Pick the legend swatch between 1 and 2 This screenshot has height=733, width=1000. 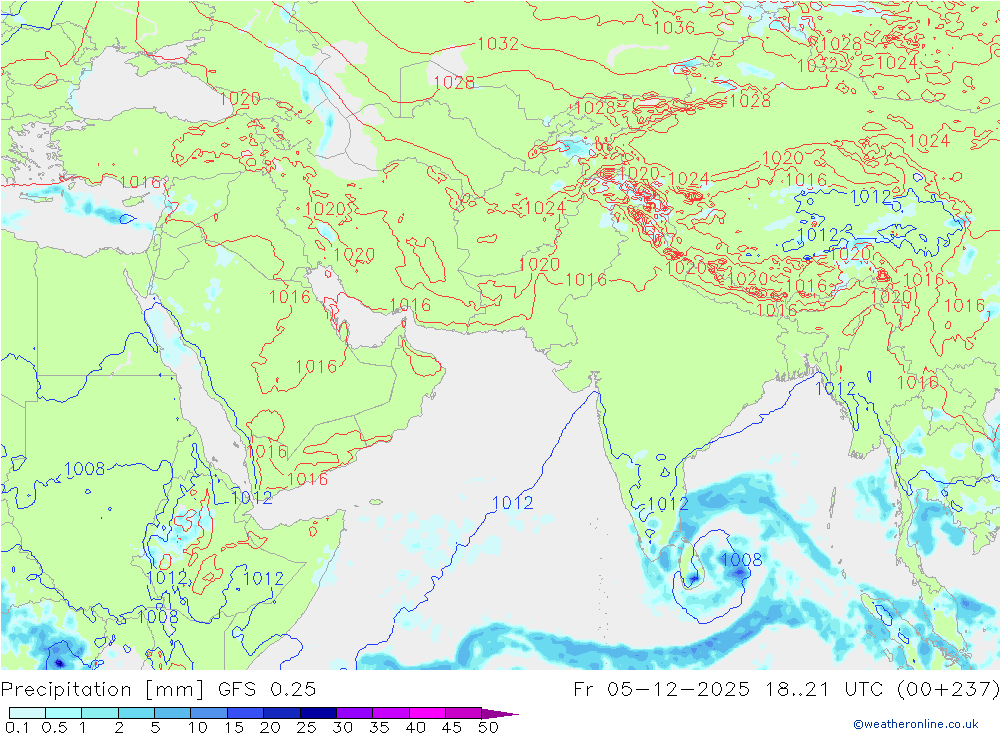pos(99,713)
